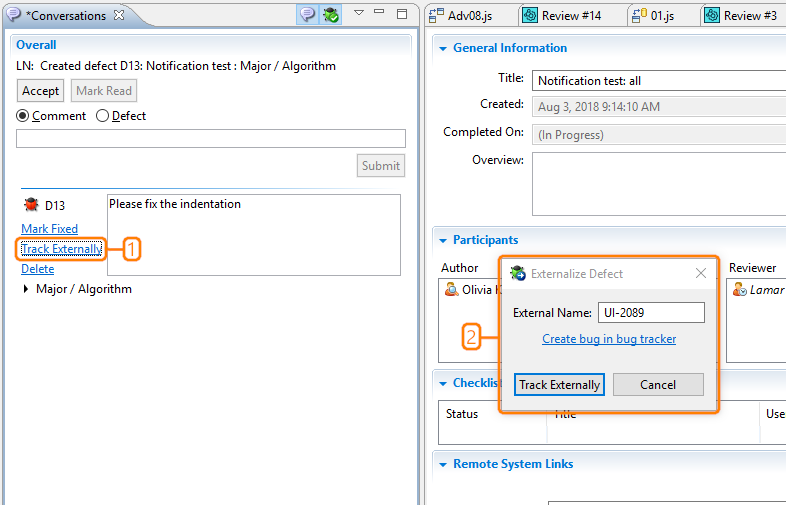
Task: Click the 'Please fix the indentation' text box
Action: [x=254, y=235]
